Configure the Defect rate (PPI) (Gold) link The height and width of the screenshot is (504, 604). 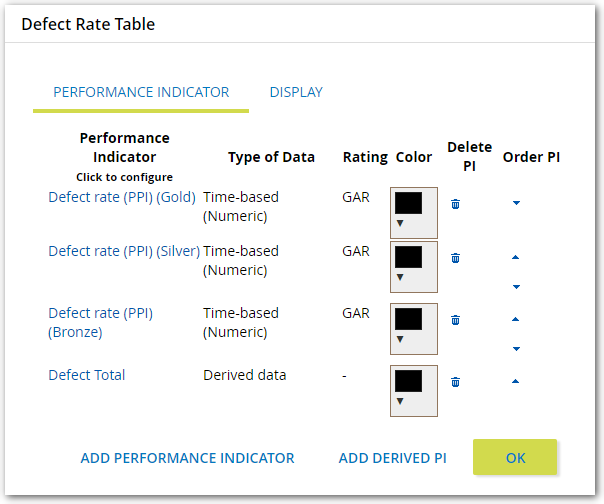(122, 197)
